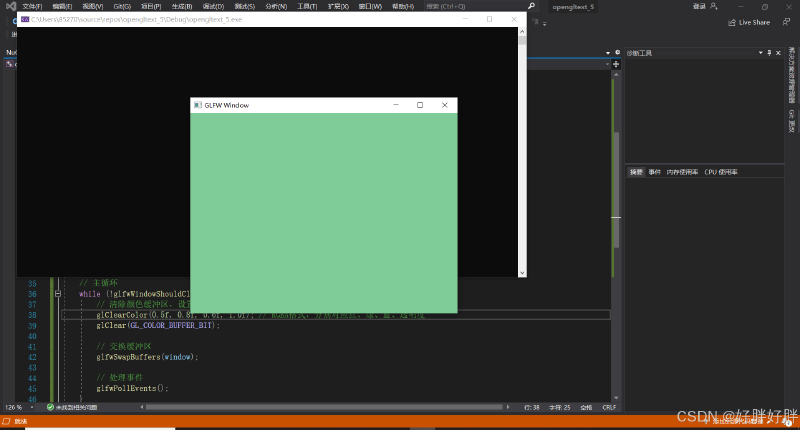Screen dimensions: 800x430
Task: Click the search magnifier icon
Action: [531, 6]
